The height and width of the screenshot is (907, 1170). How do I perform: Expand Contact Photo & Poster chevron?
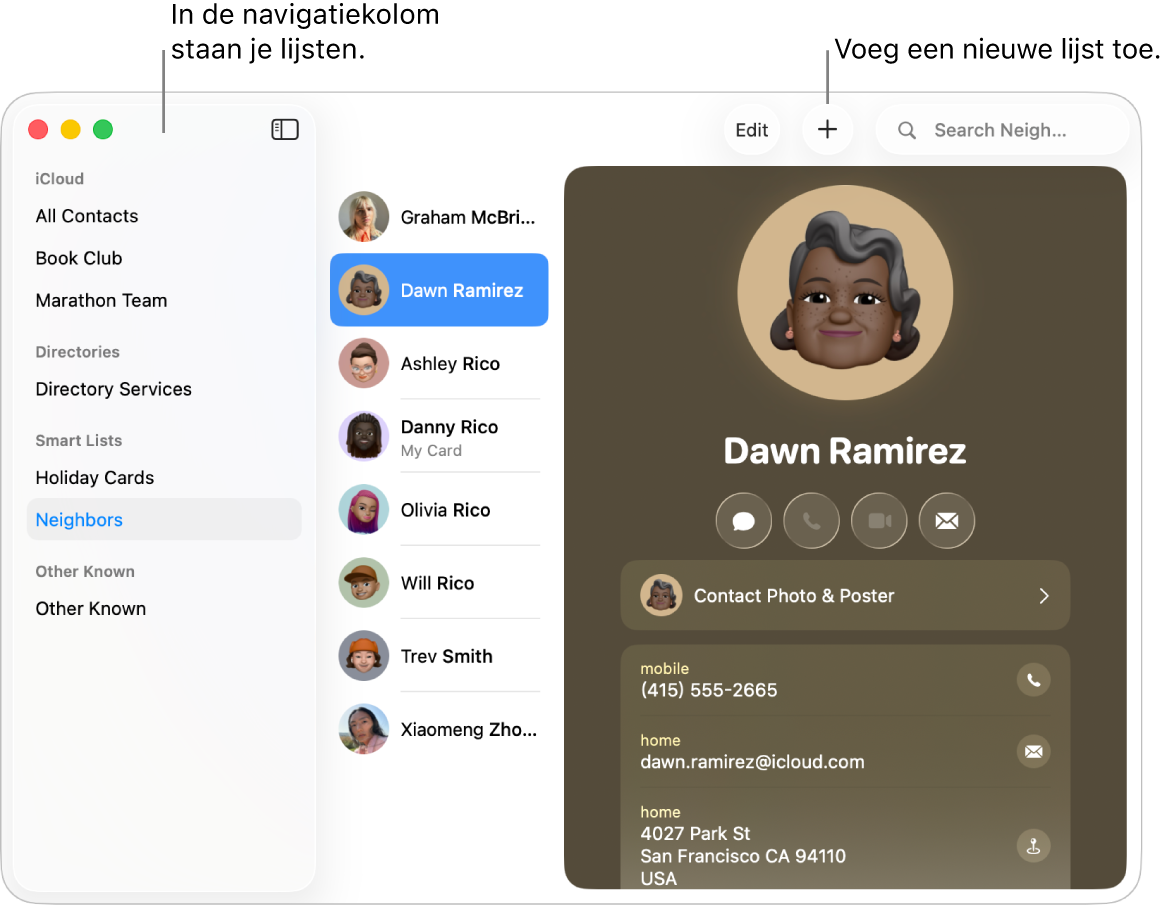[1044, 595]
